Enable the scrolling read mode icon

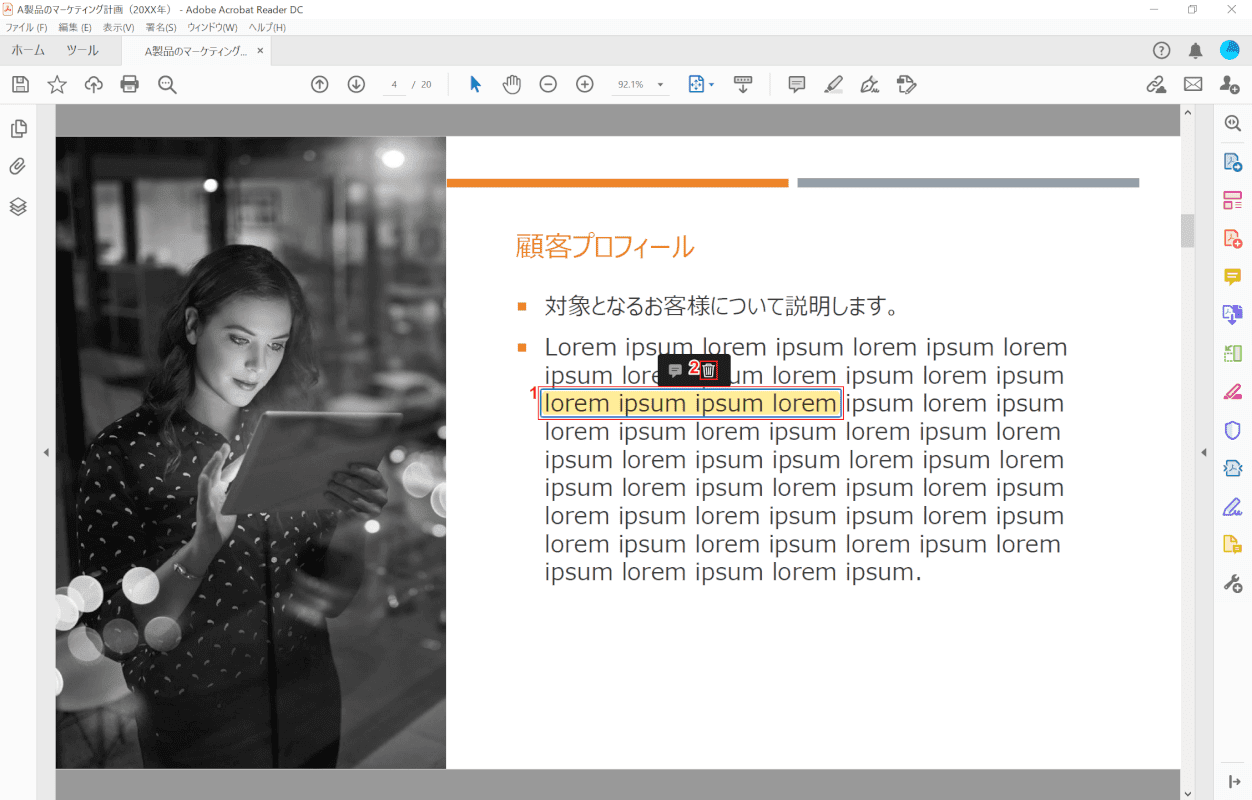743,85
